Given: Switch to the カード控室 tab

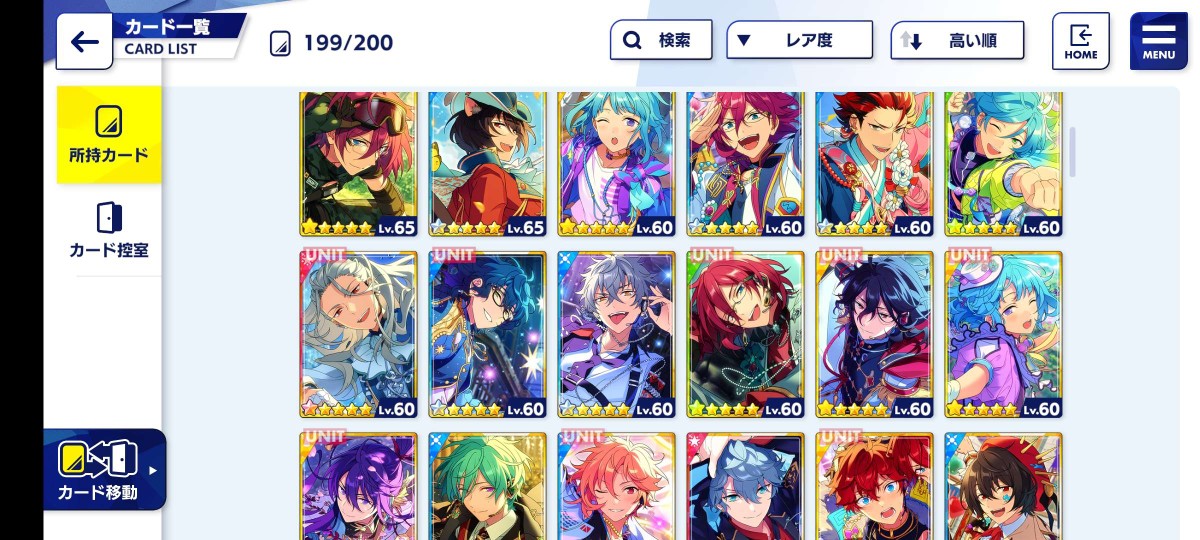Looking at the screenshot, I should [108, 230].
